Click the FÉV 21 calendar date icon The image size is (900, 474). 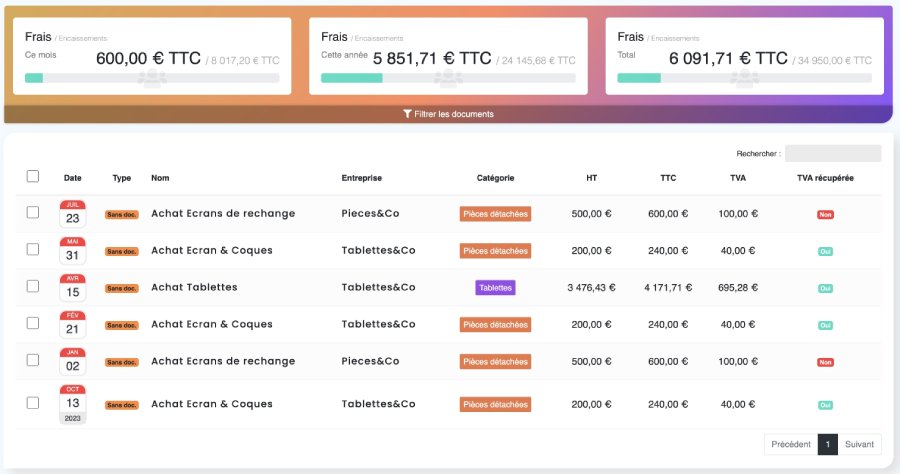tap(73, 324)
